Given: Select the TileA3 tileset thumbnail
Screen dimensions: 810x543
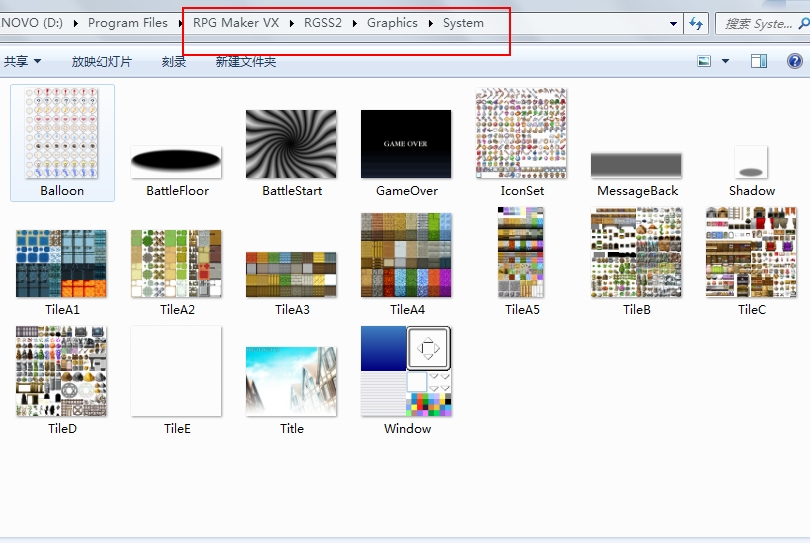Looking at the screenshot, I should [x=291, y=274].
